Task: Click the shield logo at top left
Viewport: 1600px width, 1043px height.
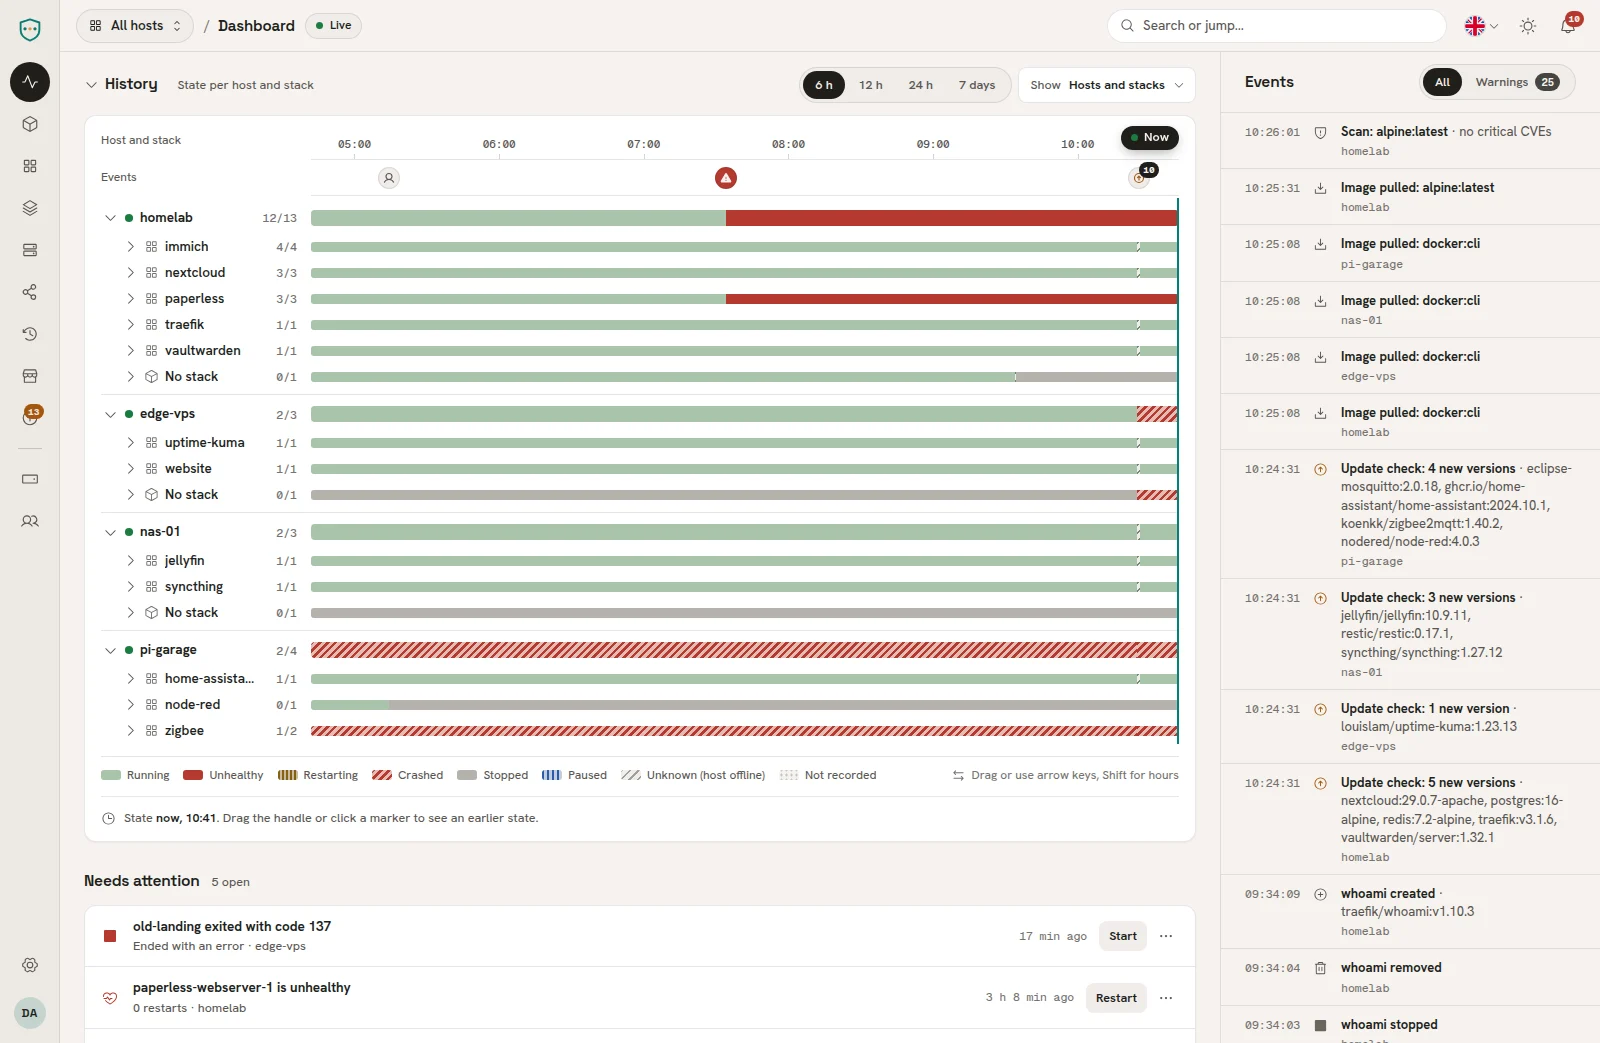Action: pos(30,29)
